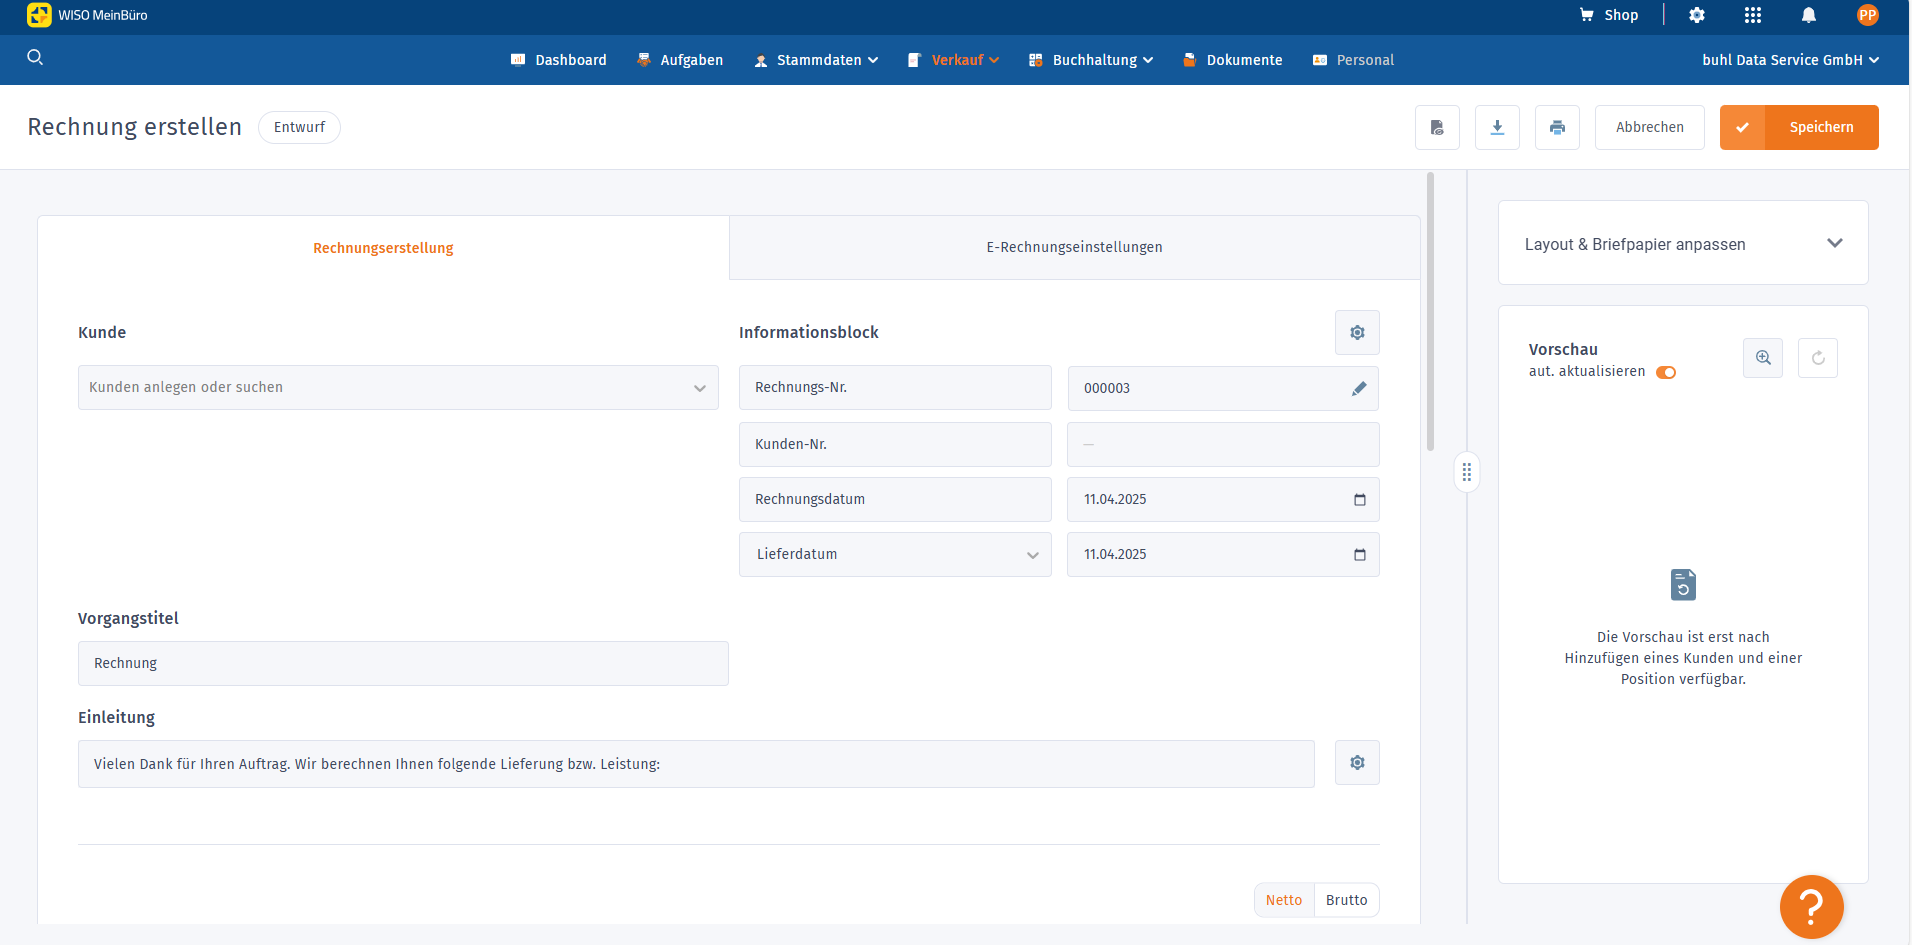1912x945 pixels.
Task: Open the PP user avatar
Action: (1867, 15)
